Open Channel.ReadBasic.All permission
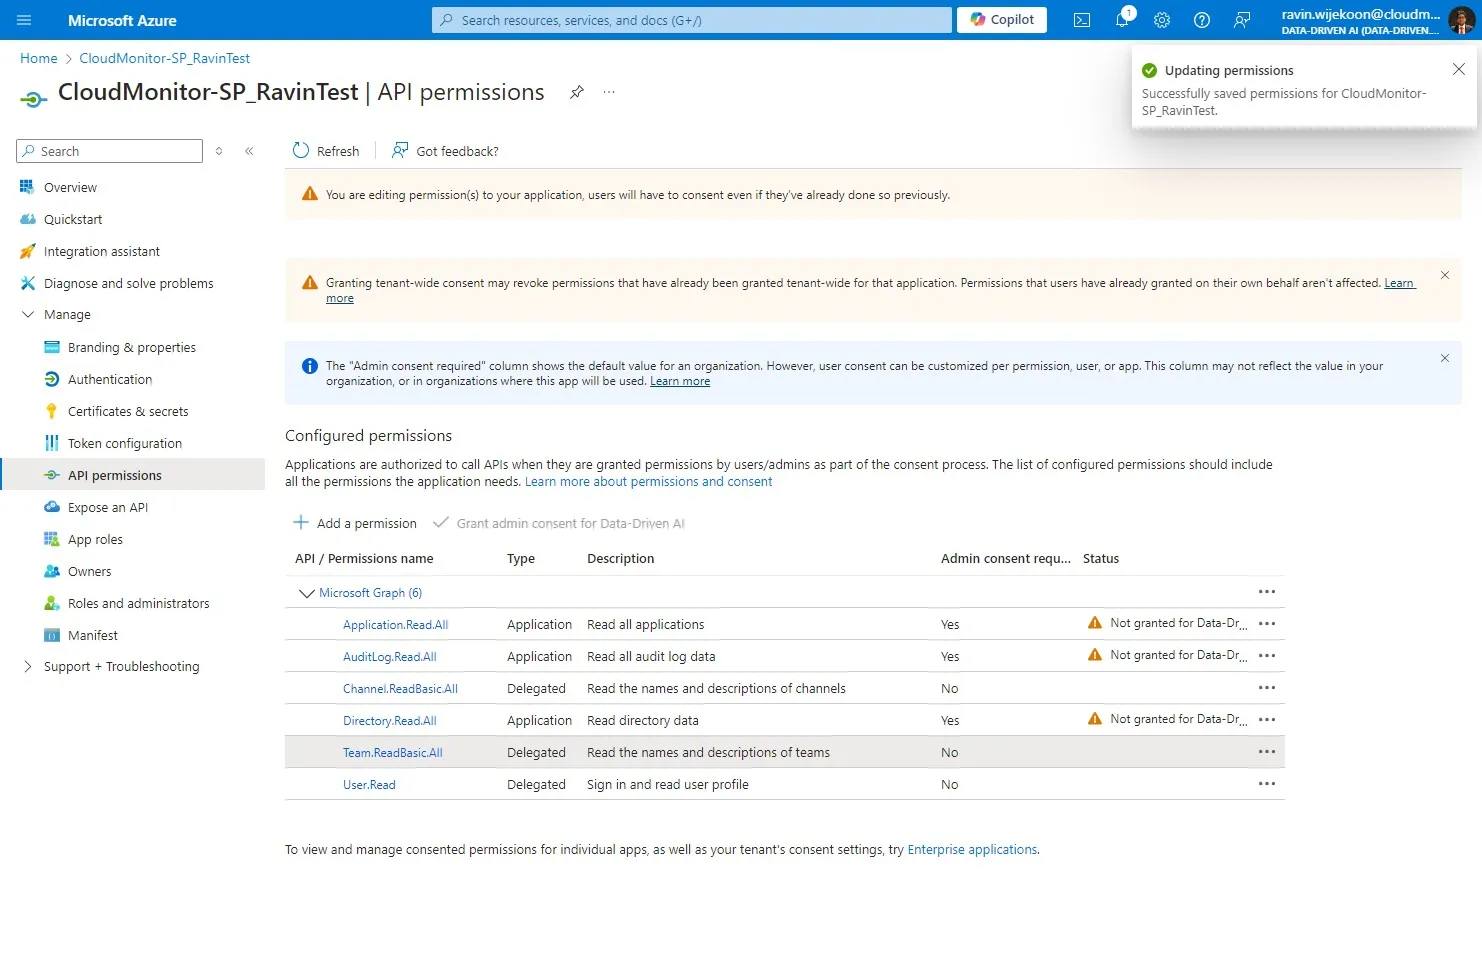Image resolution: width=1482 pixels, height=958 pixels. coord(400,689)
